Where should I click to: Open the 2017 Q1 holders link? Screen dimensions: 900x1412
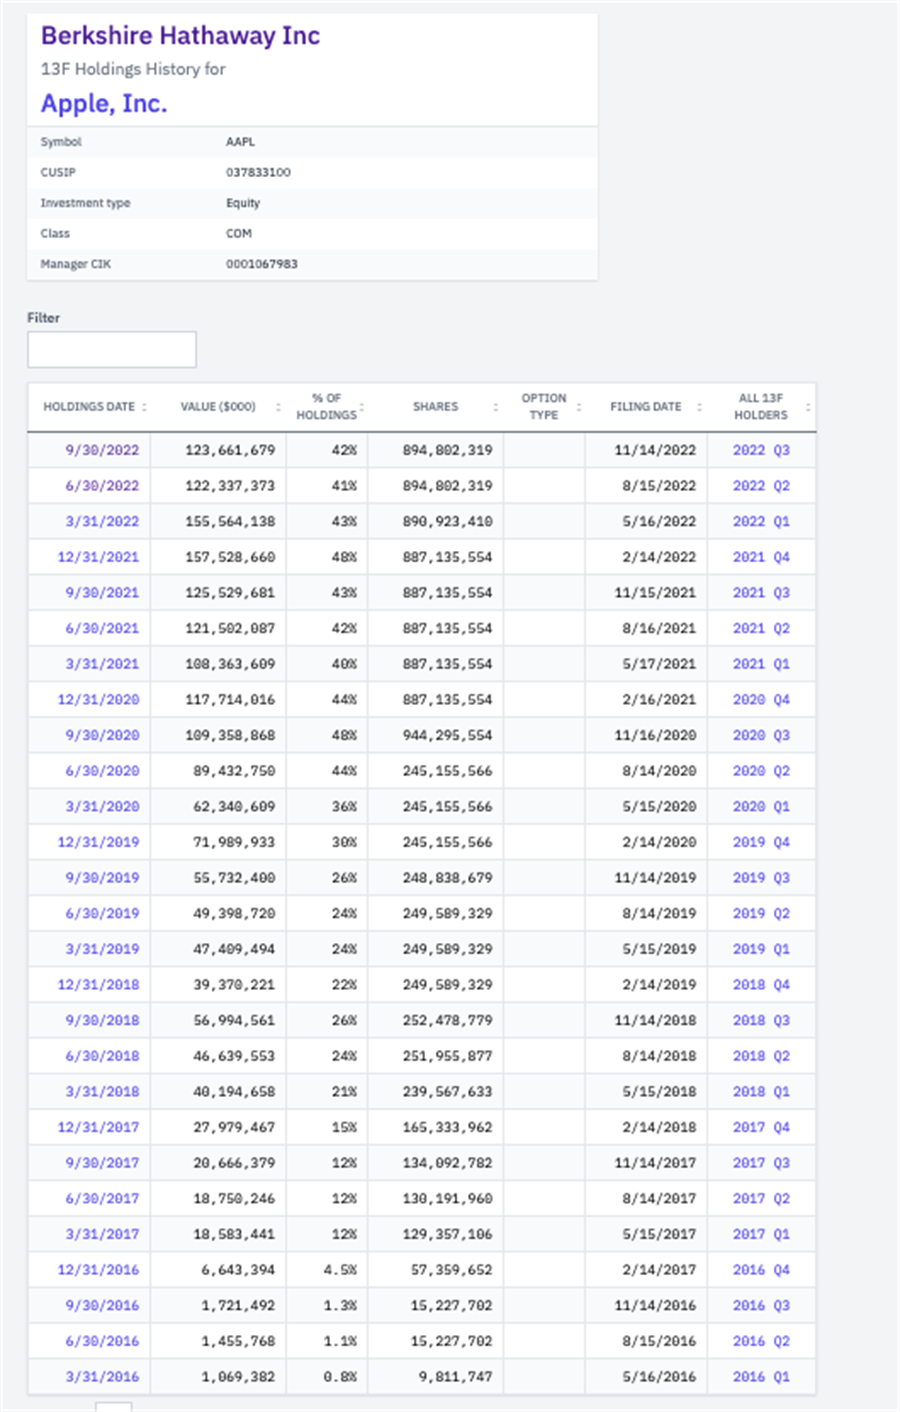coord(761,1234)
